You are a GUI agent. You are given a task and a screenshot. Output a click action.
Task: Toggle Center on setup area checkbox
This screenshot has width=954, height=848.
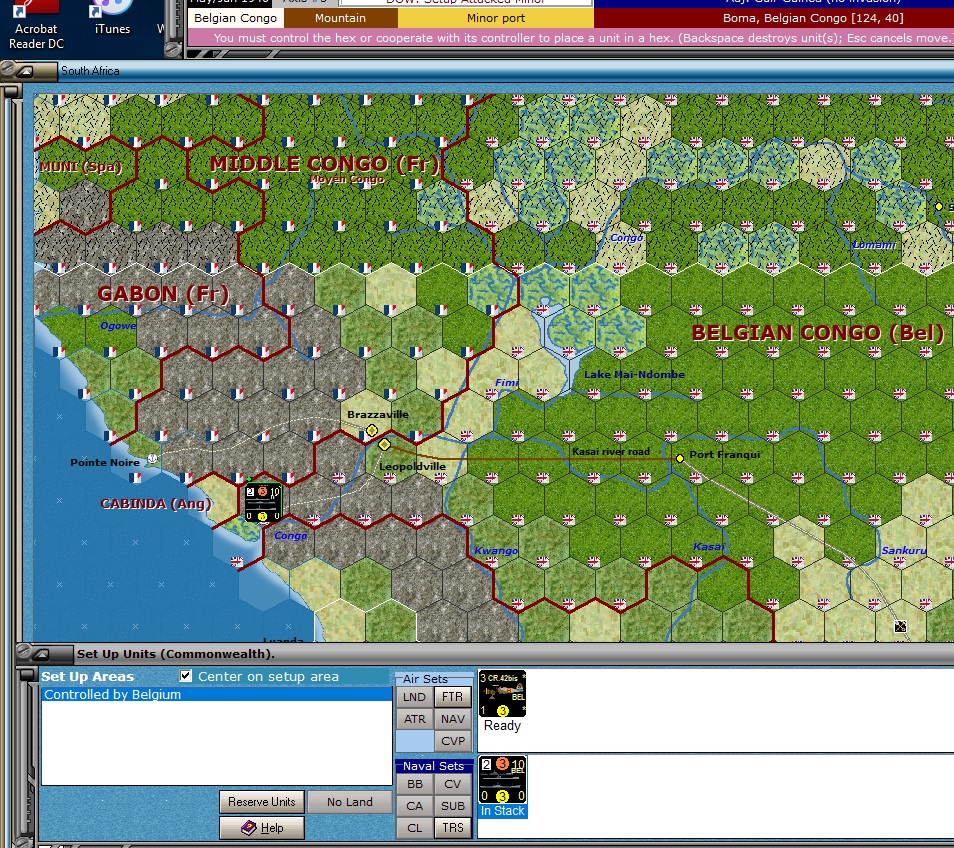pos(186,676)
